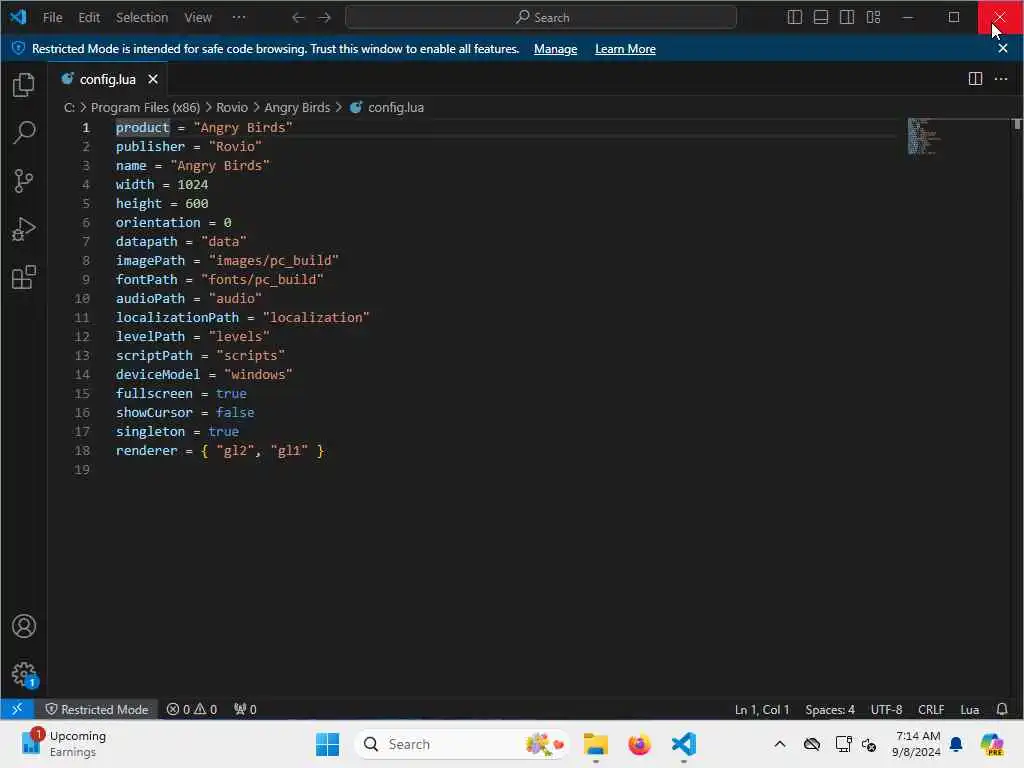Dismiss the Restricted Mode banner

click(1003, 48)
